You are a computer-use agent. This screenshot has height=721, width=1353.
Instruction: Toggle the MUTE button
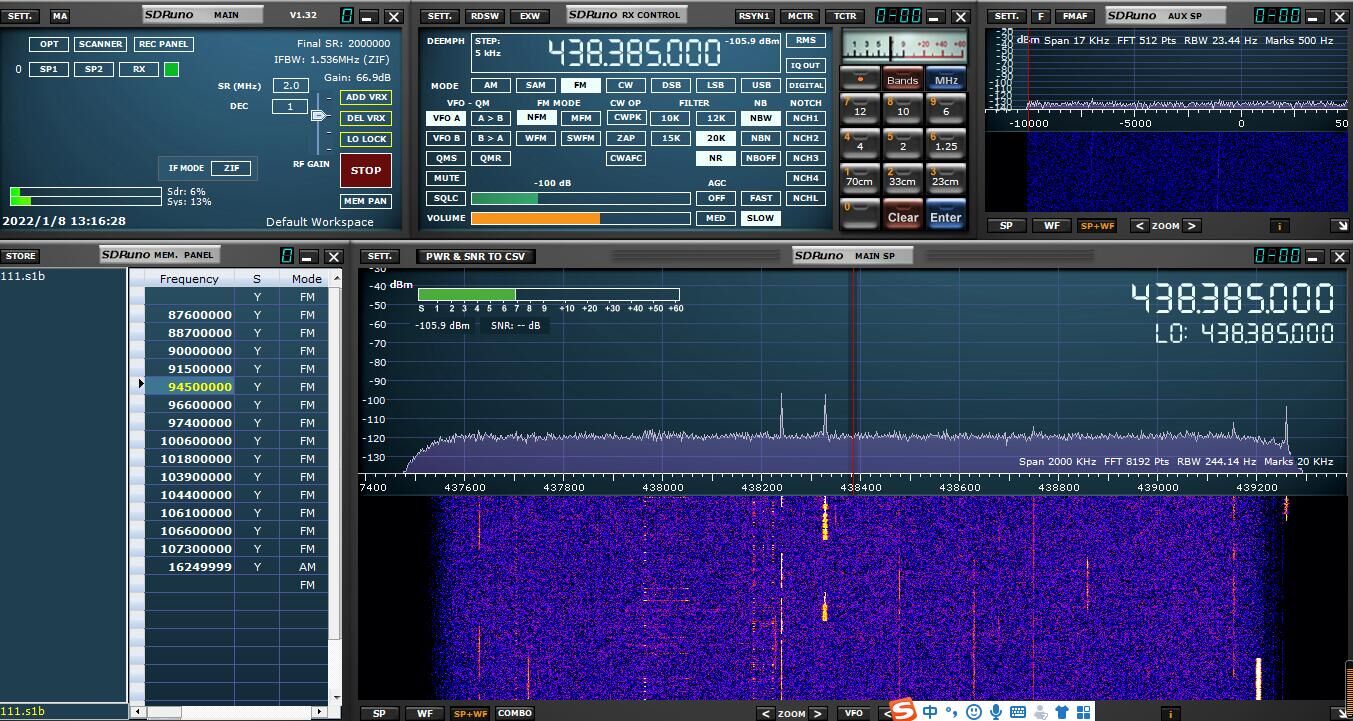click(x=446, y=178)
